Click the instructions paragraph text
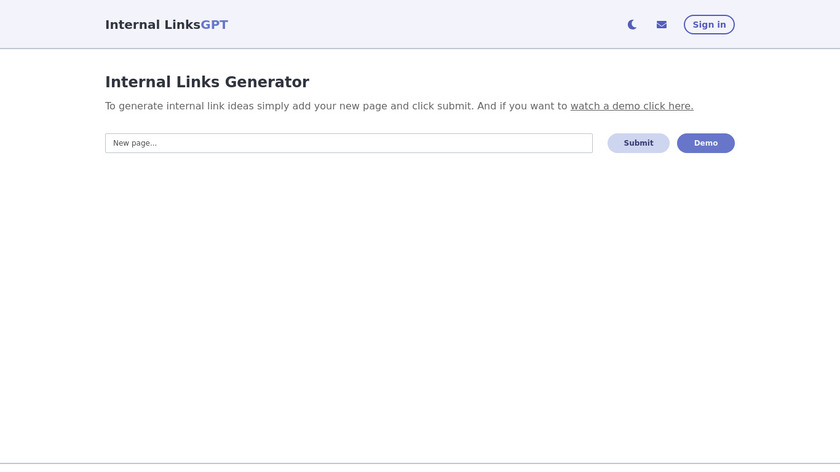 [336, 106]
